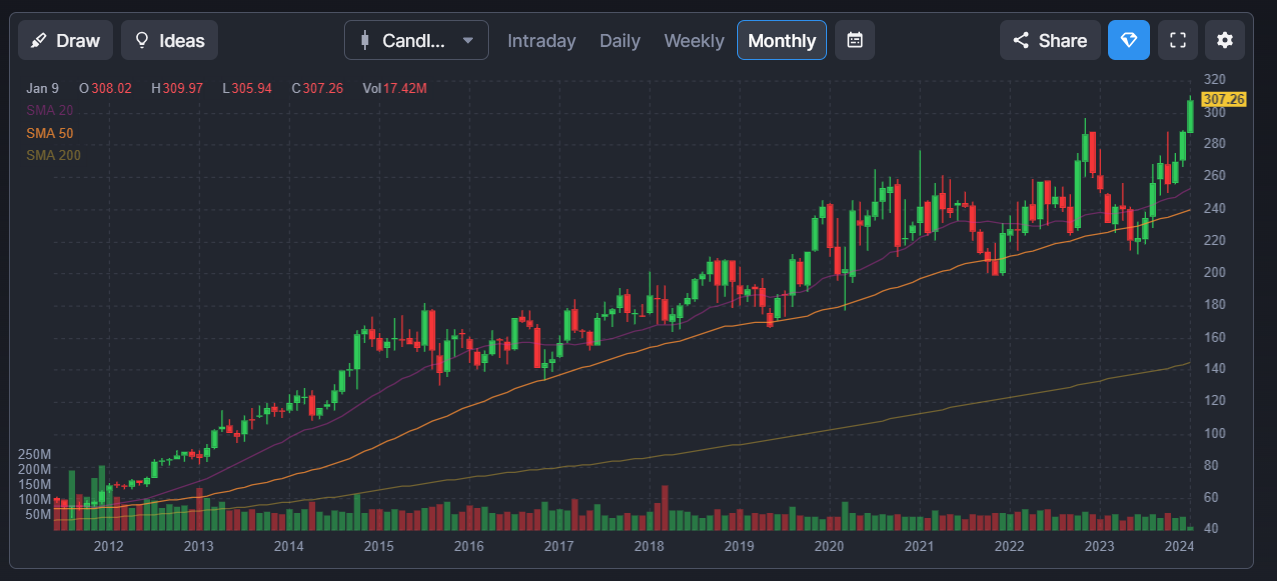1277x581 pixels.
Task: Toggle the SMA 20 indicator legend
Action: [50, 111]
